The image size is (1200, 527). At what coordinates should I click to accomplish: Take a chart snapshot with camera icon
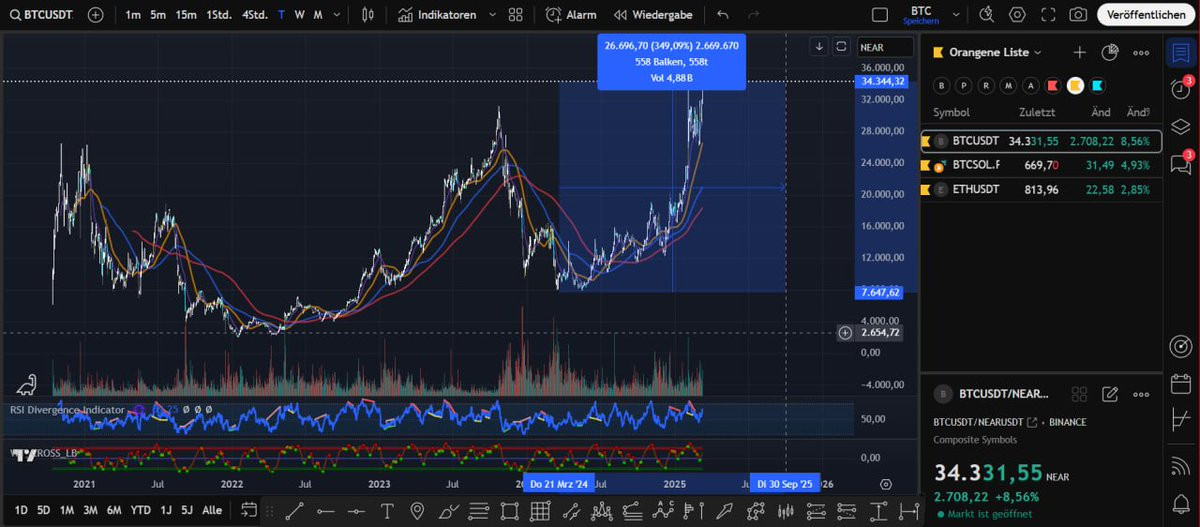(x=1078, y=15)
